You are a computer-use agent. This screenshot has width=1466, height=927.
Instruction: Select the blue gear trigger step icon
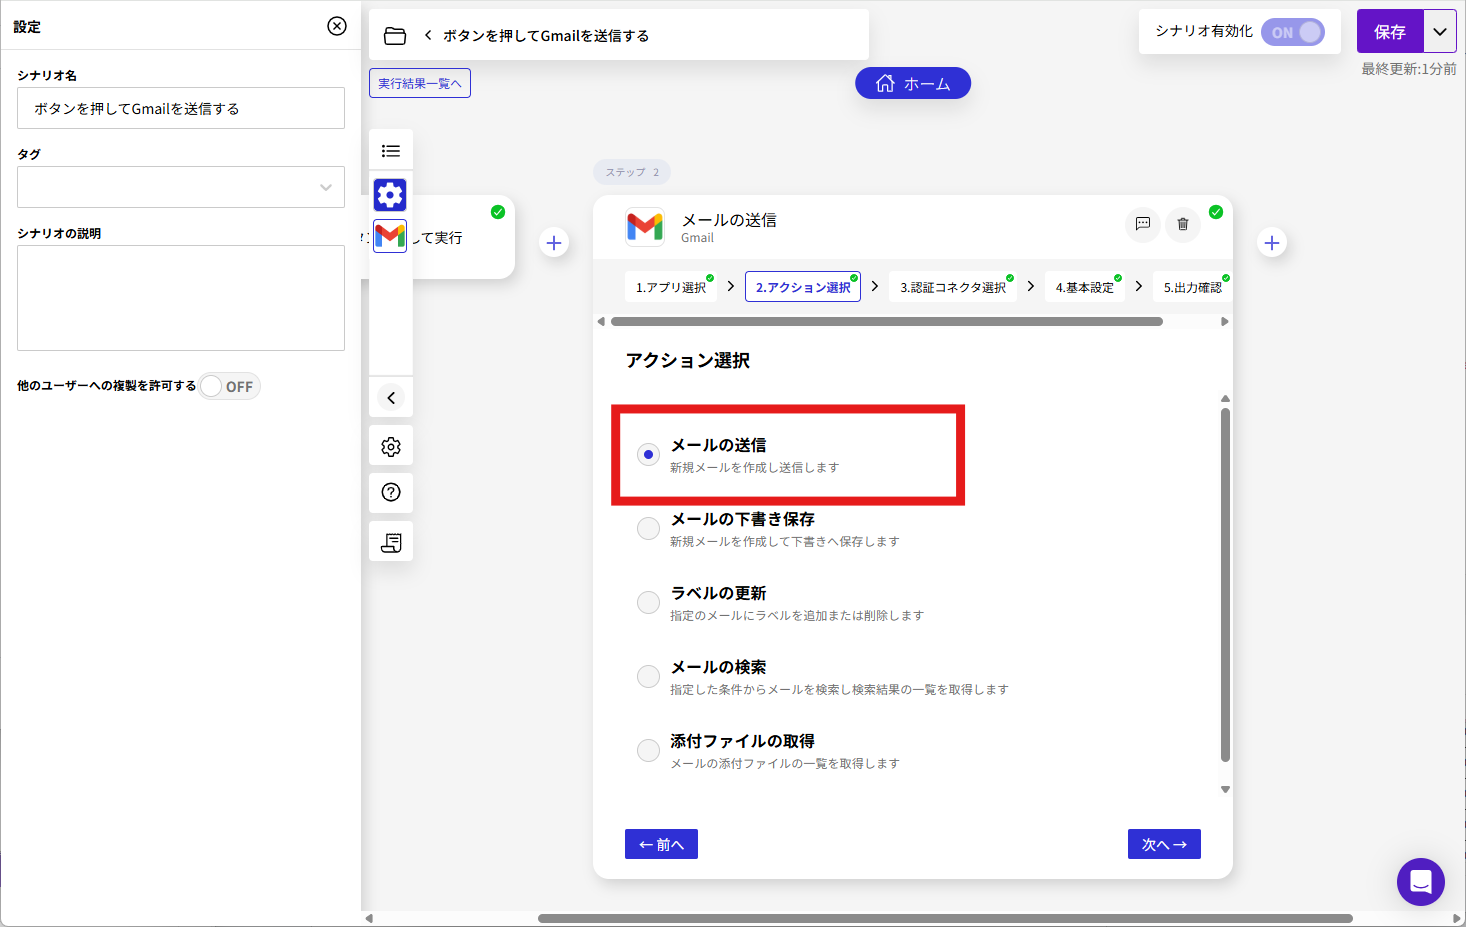click(390, 194)
